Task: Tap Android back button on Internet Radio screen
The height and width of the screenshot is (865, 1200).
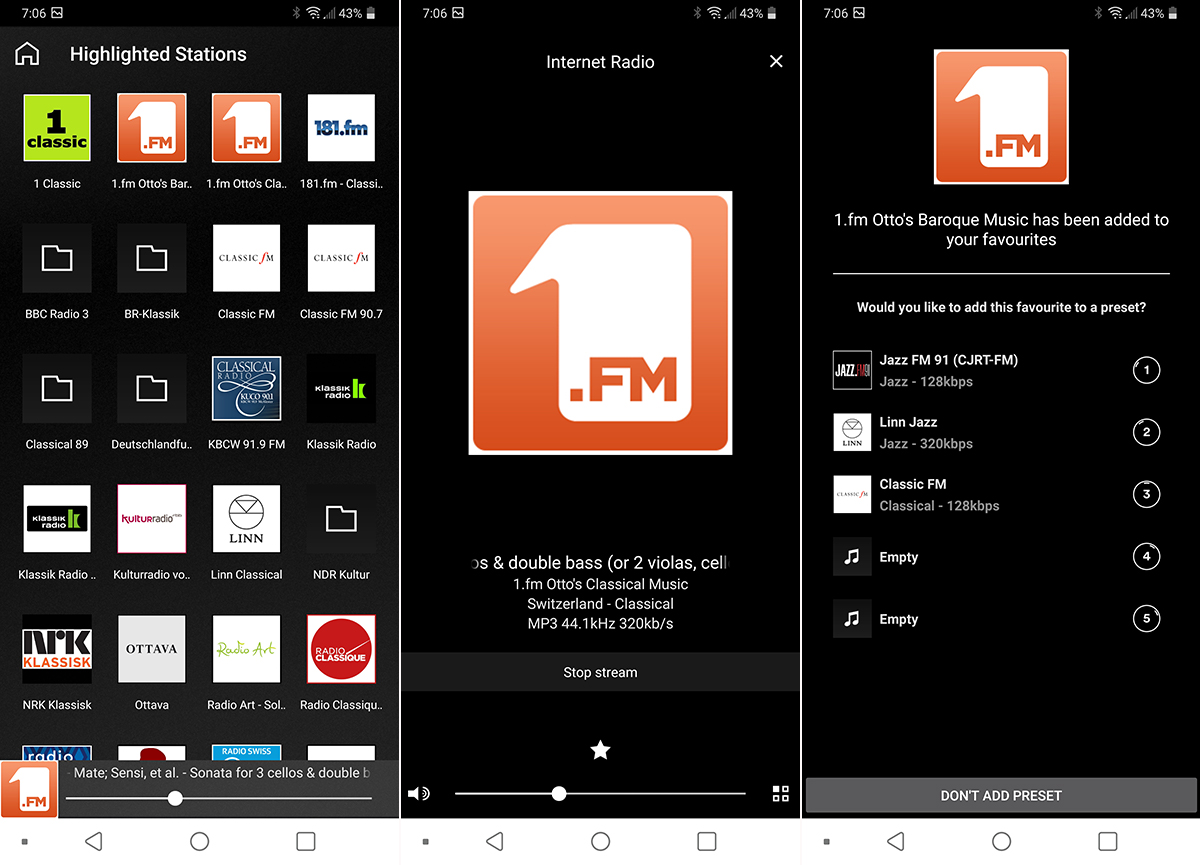Action: click(494, 841)
